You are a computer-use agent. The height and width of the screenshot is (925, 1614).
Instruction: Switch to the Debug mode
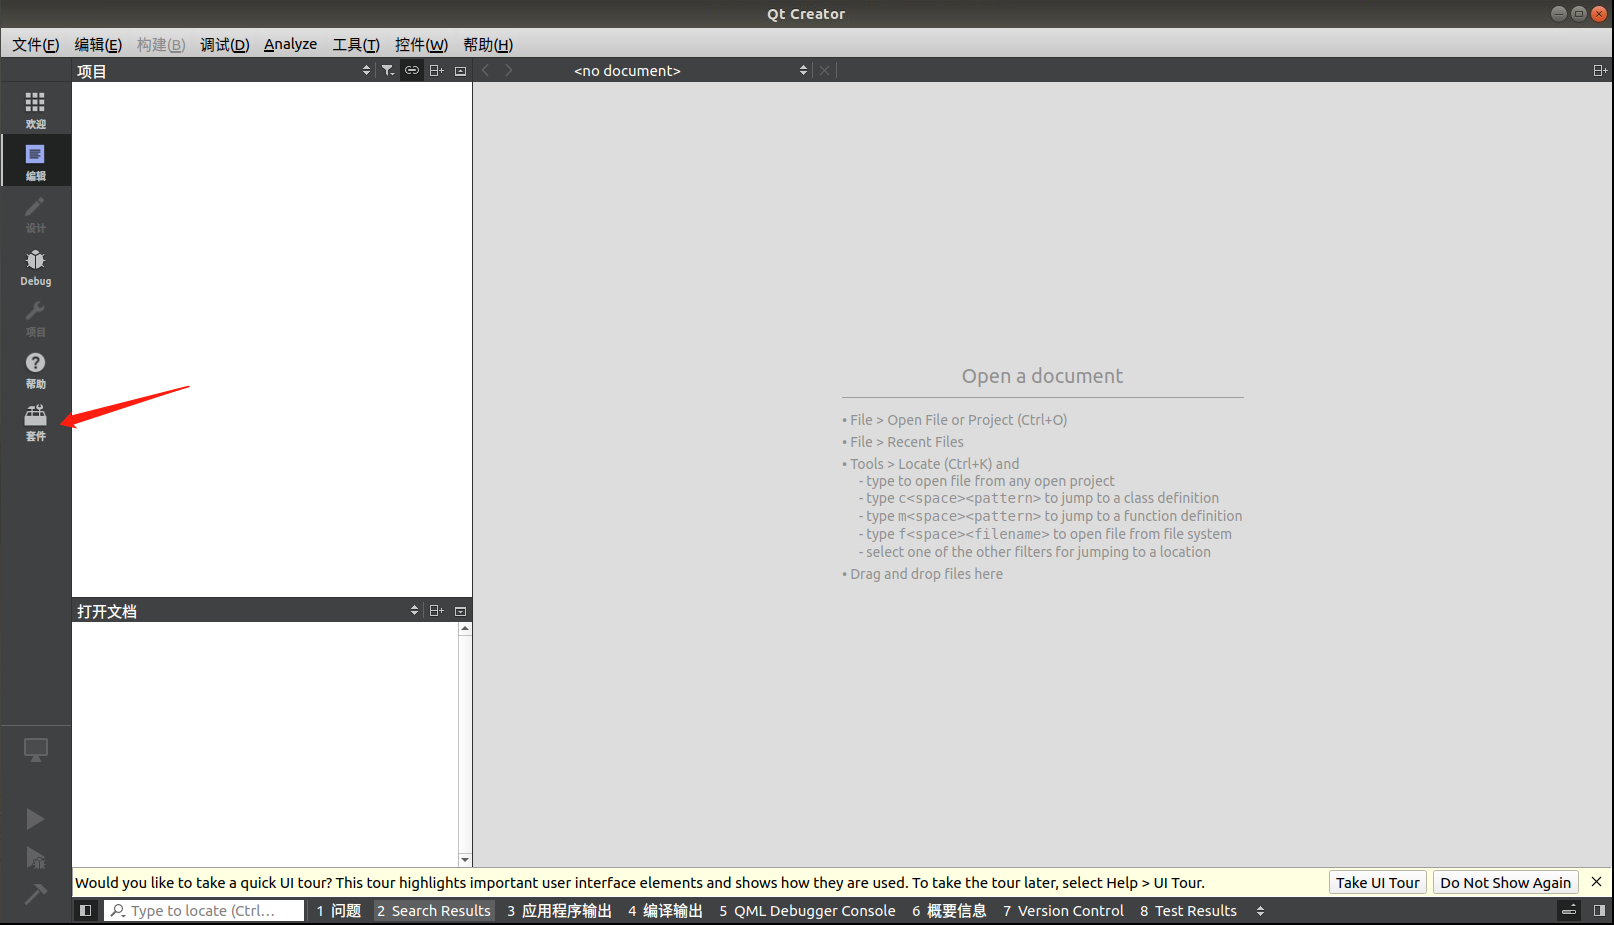tap(35, 267)
